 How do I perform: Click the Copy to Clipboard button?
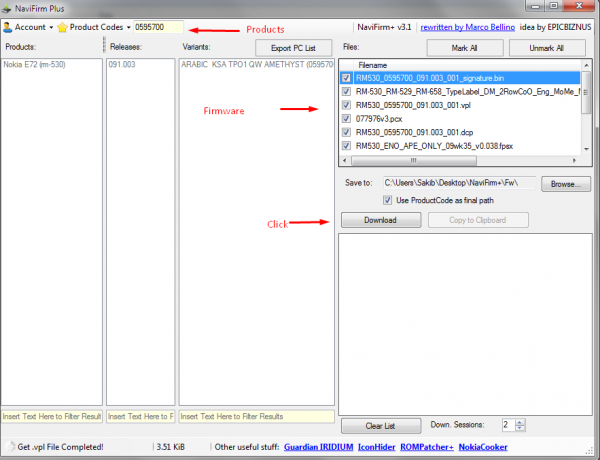pyautogui.click(x=478, y=220)
